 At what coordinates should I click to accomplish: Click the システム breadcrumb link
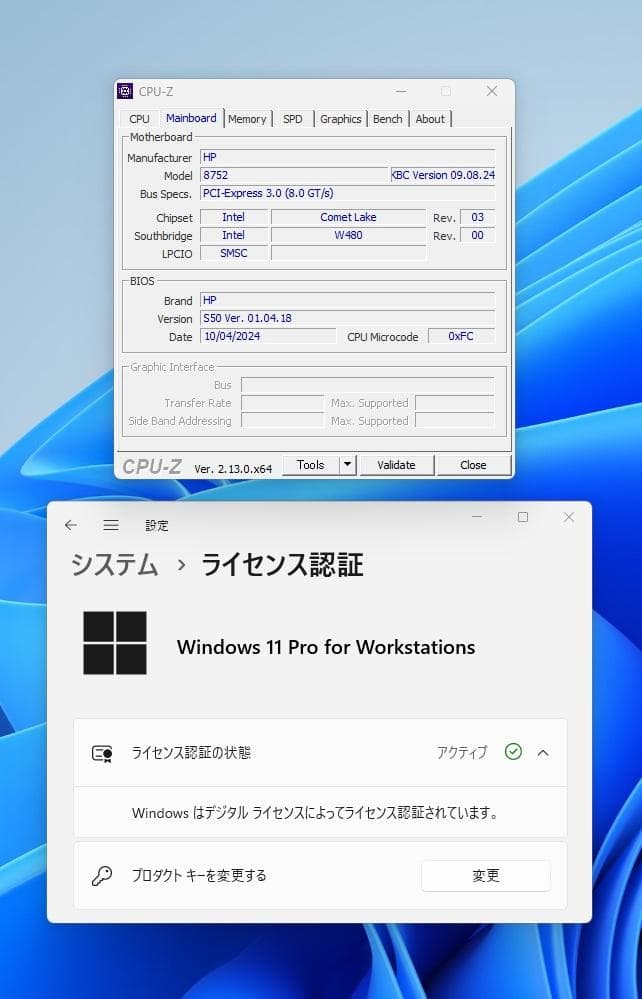(115, 565)
